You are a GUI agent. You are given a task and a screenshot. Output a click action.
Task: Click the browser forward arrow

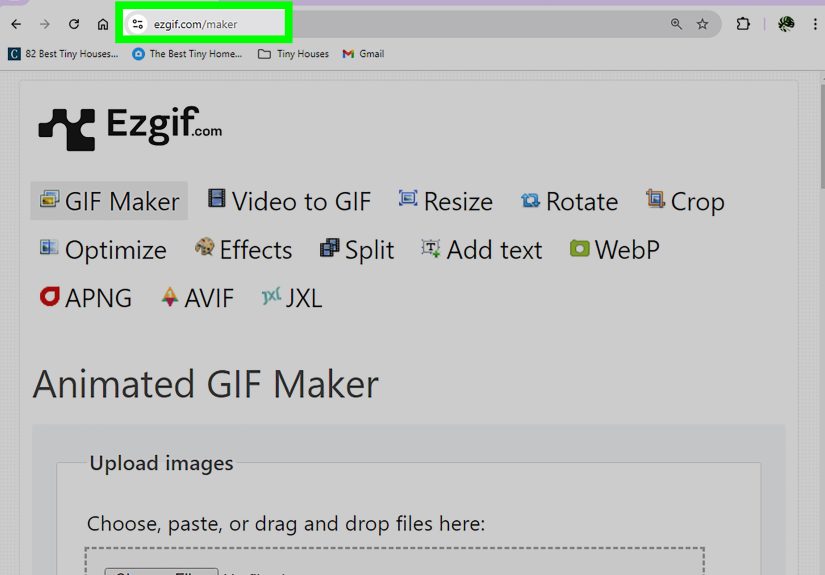45,24
